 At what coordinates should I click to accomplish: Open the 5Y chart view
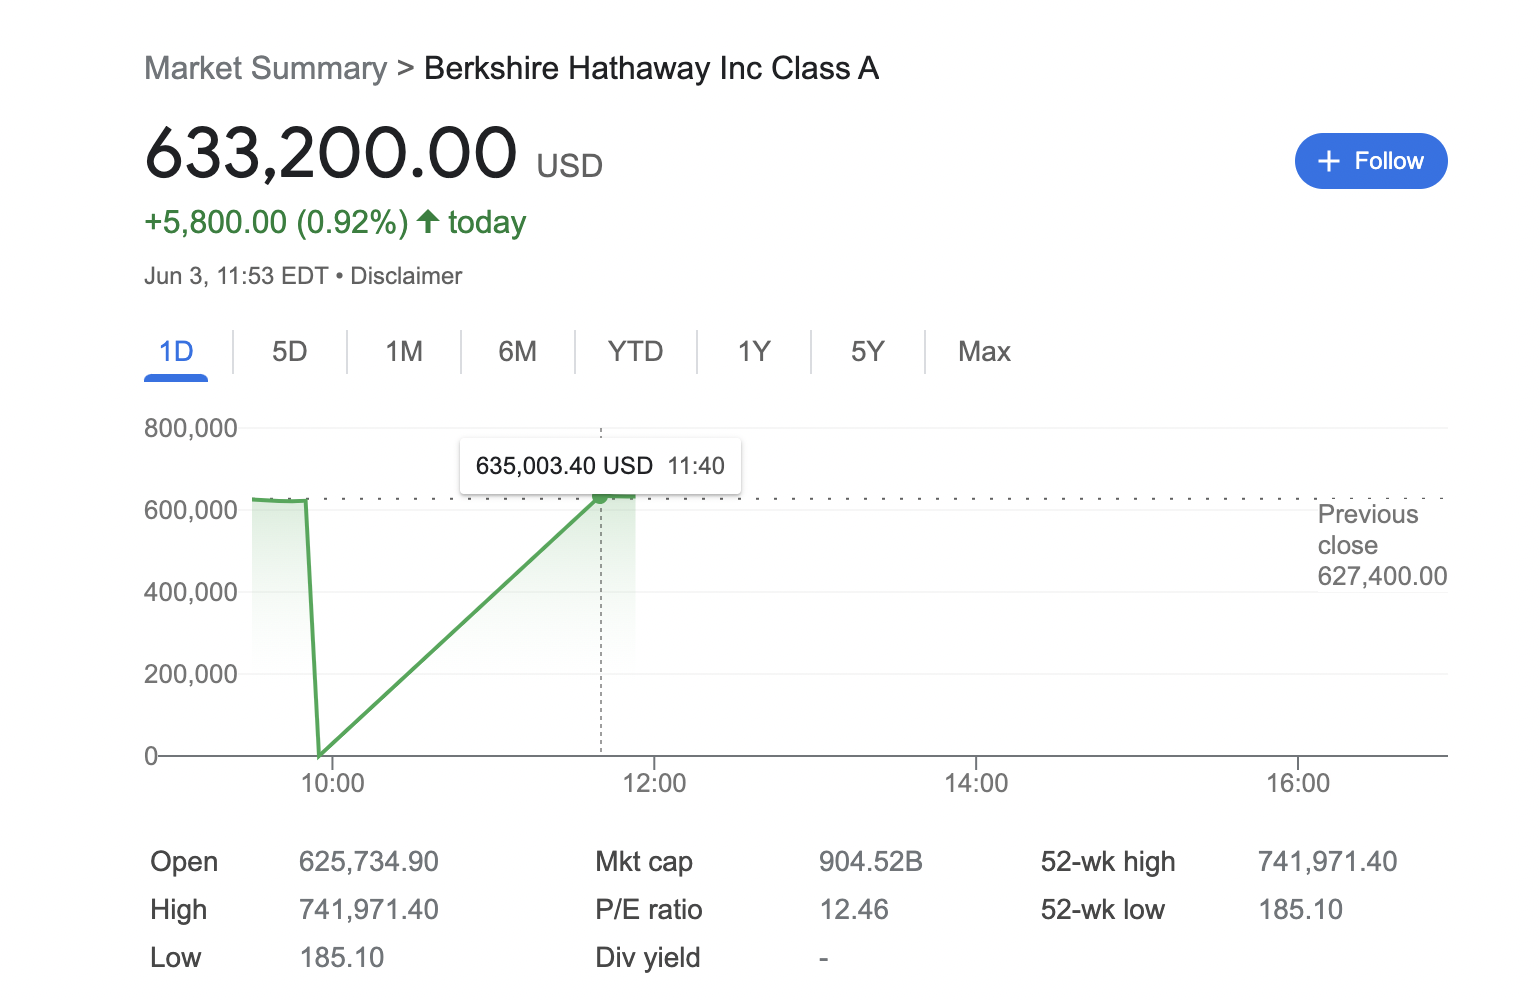[x=868, y=352]
